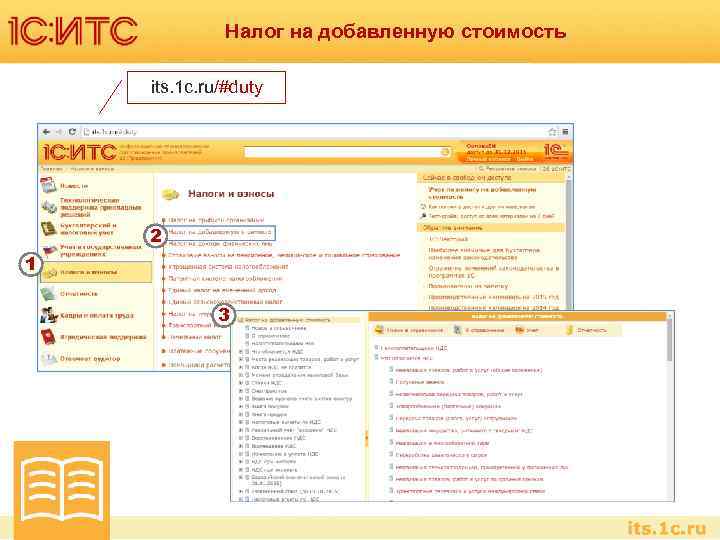This screenshot has width=720, height=540.
Task: Reload the page with the refresh icon
Action: coord(72,132)
